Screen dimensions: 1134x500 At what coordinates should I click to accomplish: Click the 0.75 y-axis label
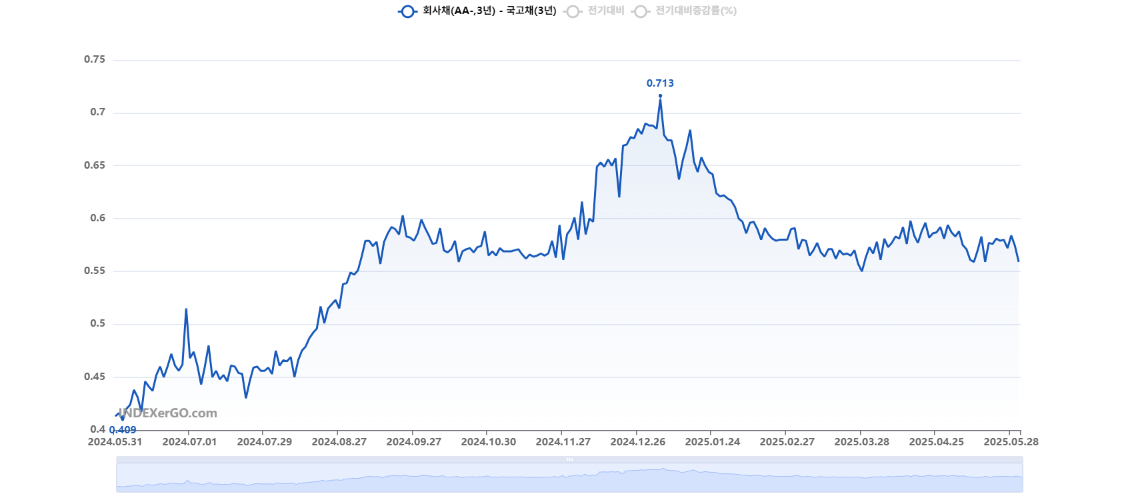(x=95, y=60)
